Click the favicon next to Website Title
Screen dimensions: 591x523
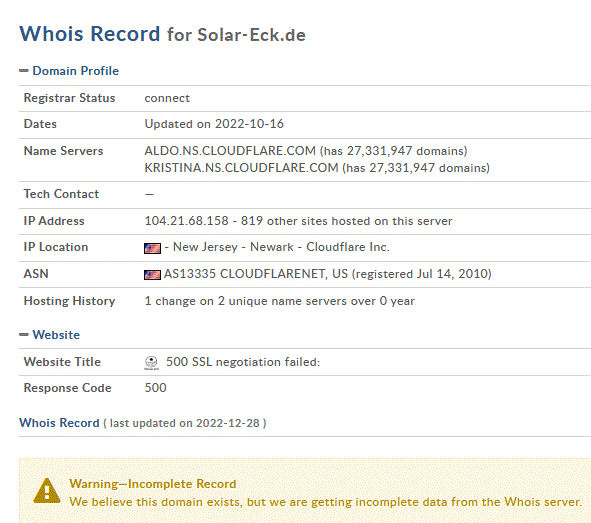pos(151,362)
